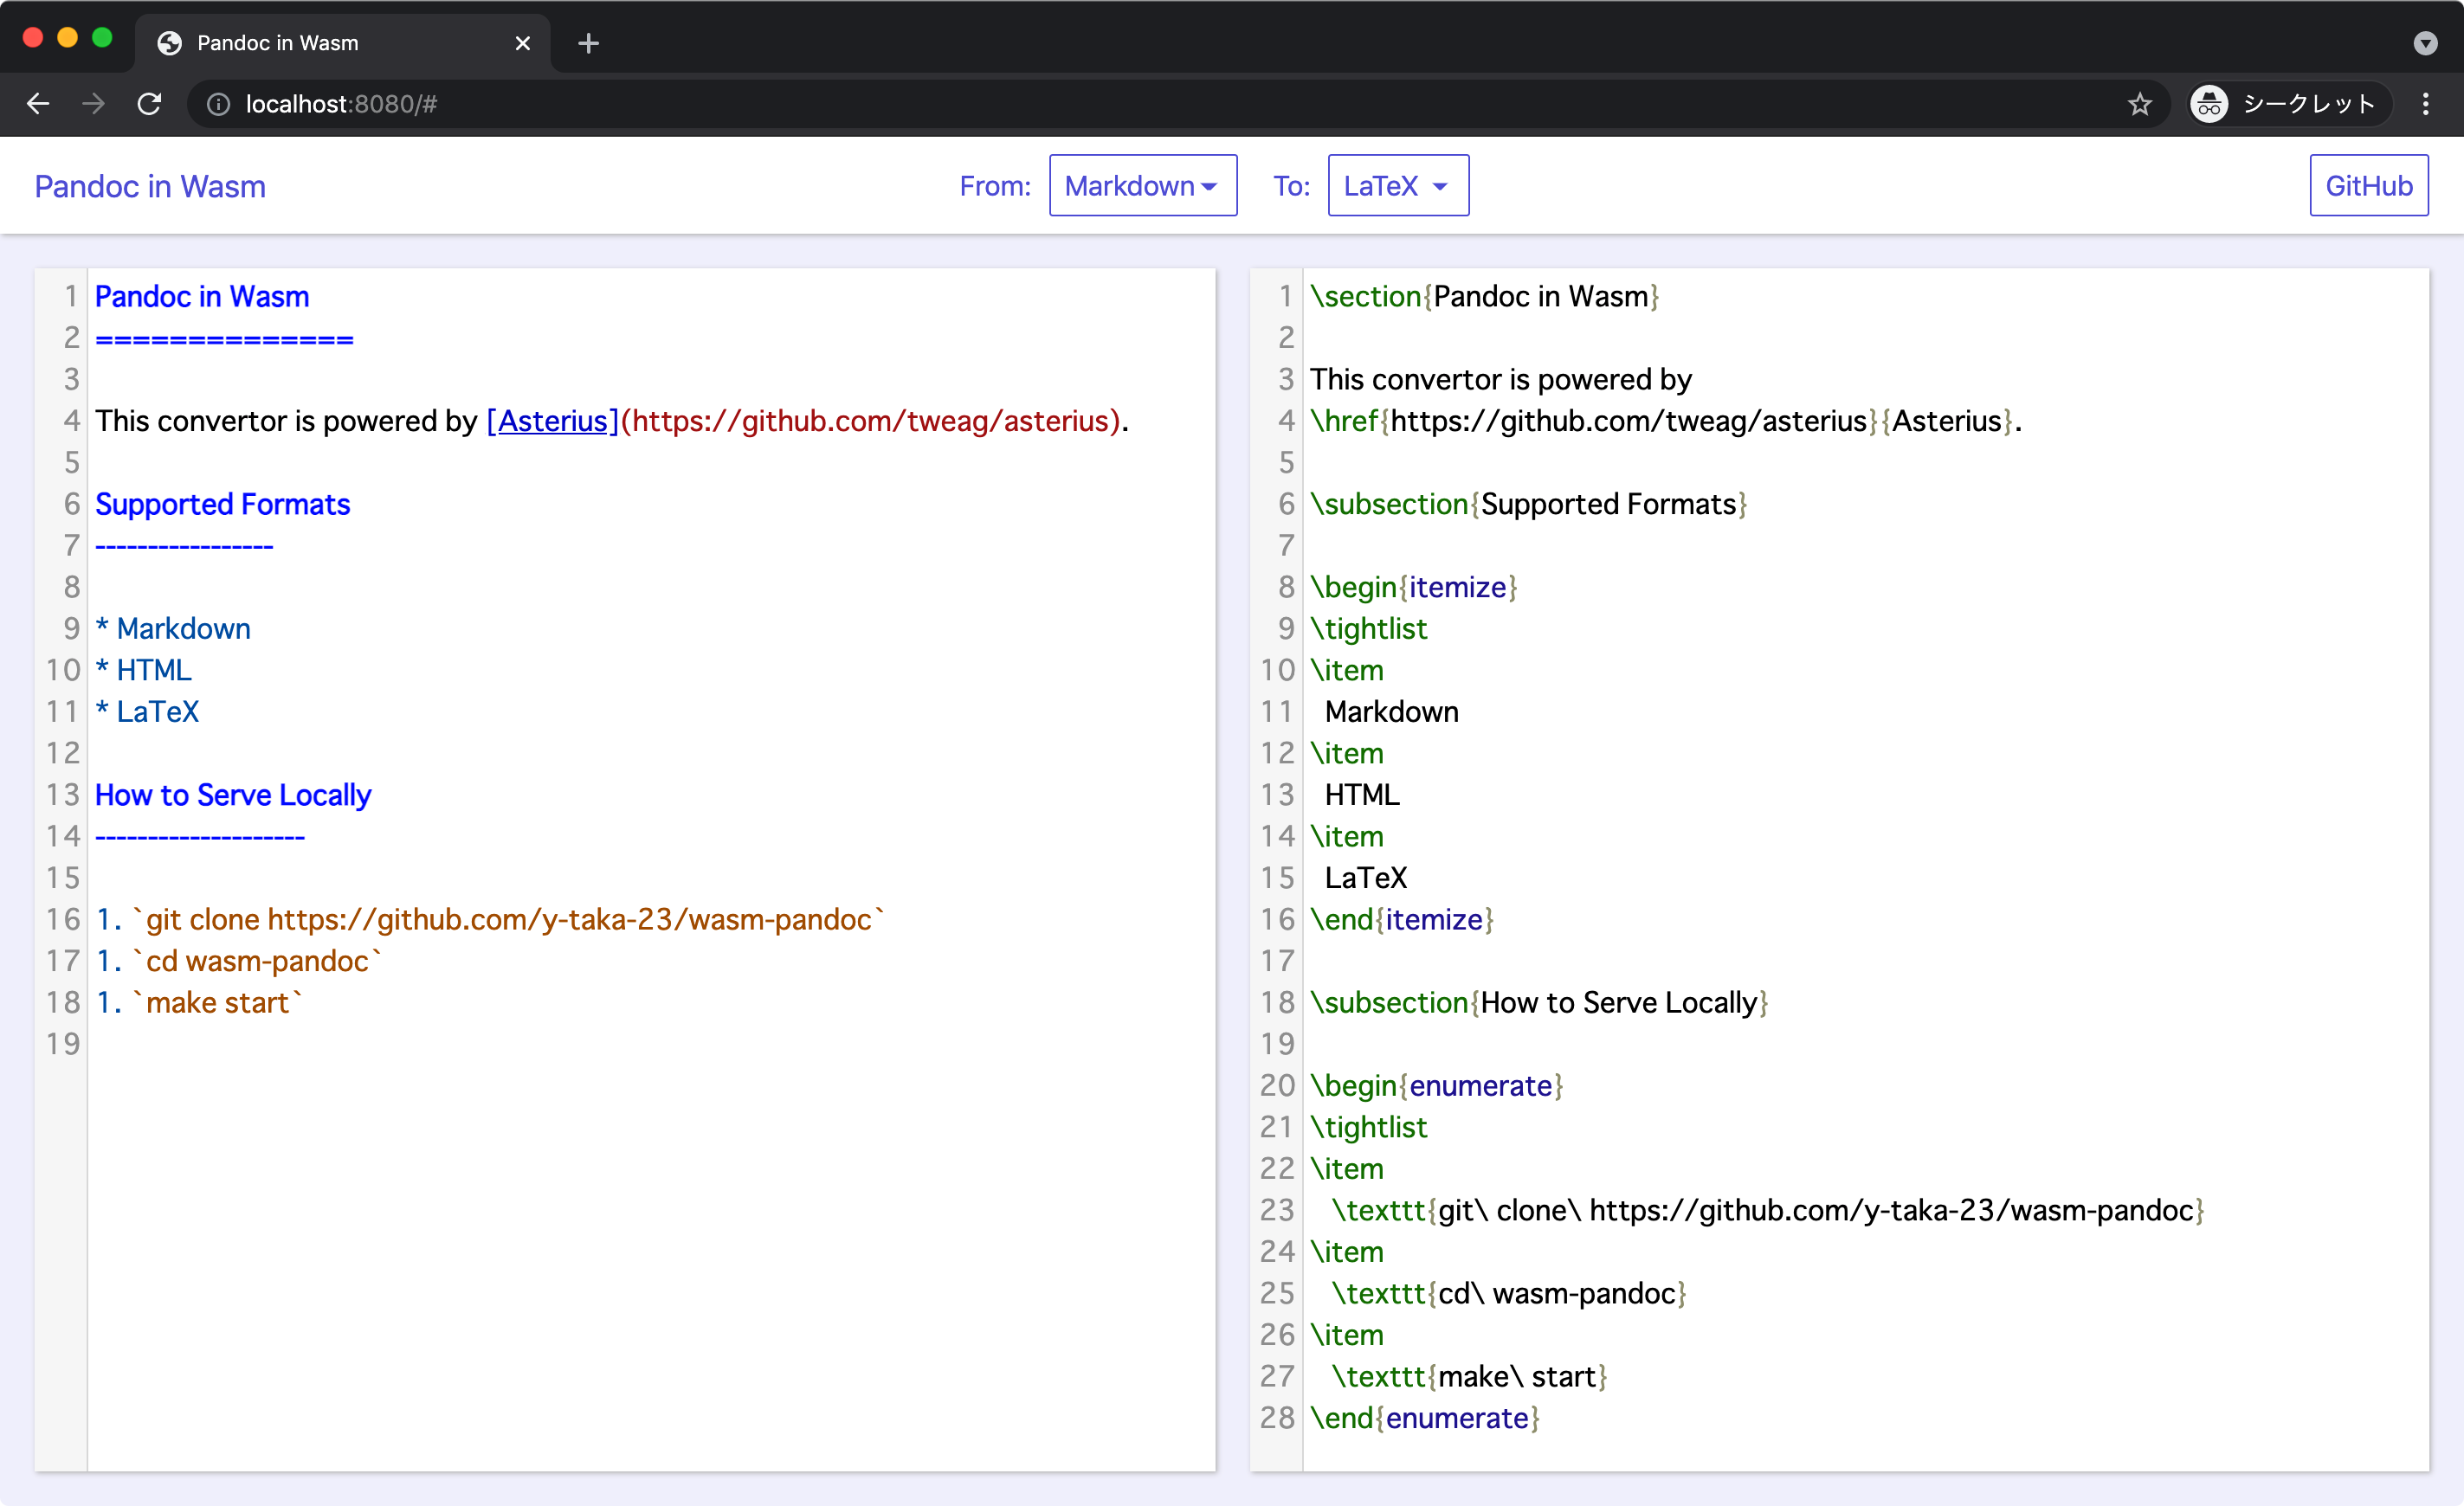Screen dimensions: 2464x1506
Task: Click the Pandoc in Wasm navbar brand link
Action: [150, 186]
